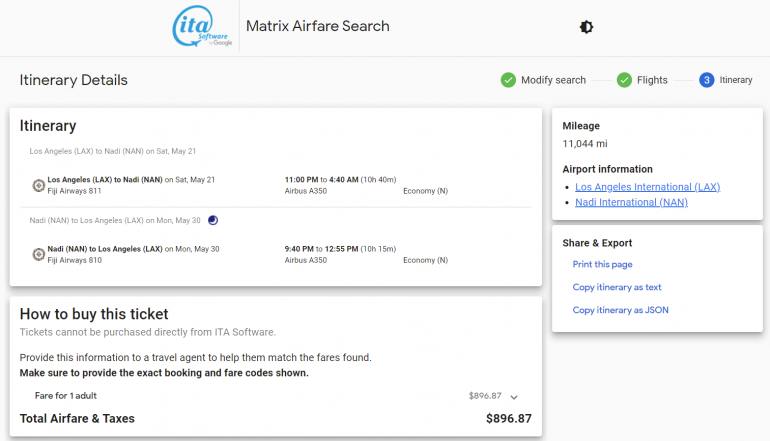
Task: Choose Copy itinerary as JSON
Action: point(620,310)
